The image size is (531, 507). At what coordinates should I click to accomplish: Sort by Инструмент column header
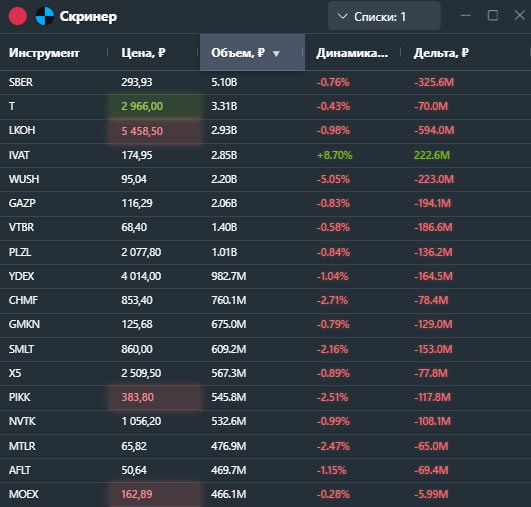pos(44,53)
